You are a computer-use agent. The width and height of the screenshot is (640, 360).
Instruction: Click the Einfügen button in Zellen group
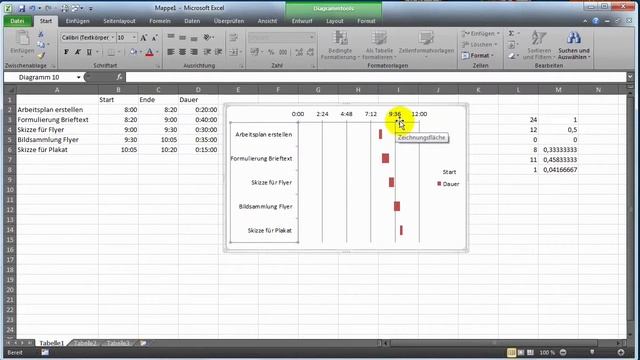point(481,33)
